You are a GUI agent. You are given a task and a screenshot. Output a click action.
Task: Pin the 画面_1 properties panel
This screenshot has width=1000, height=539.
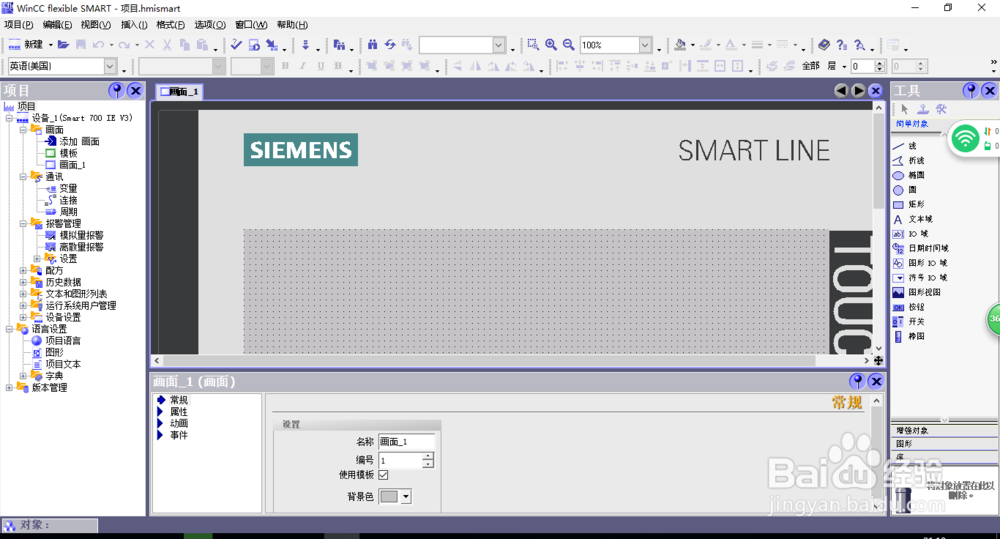pos(857,381)
